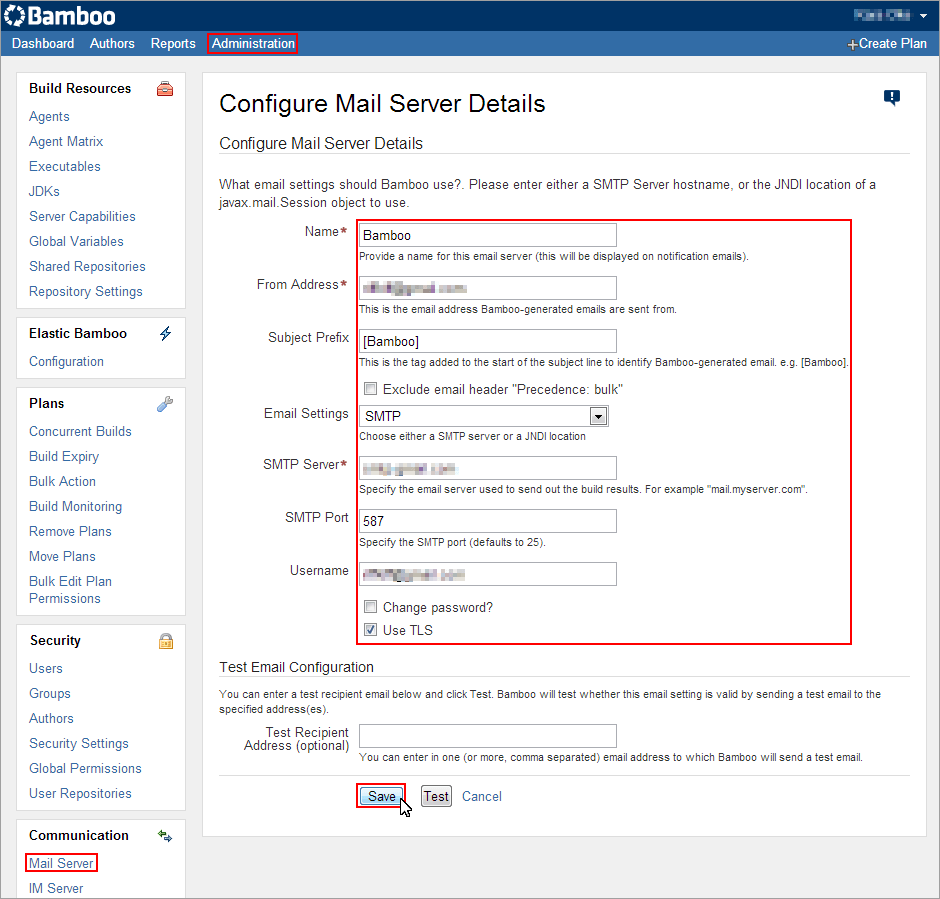This screenshot has width=940, height=899.
Task: Open Global Permissions link
Action: click(x=85, y=768)
